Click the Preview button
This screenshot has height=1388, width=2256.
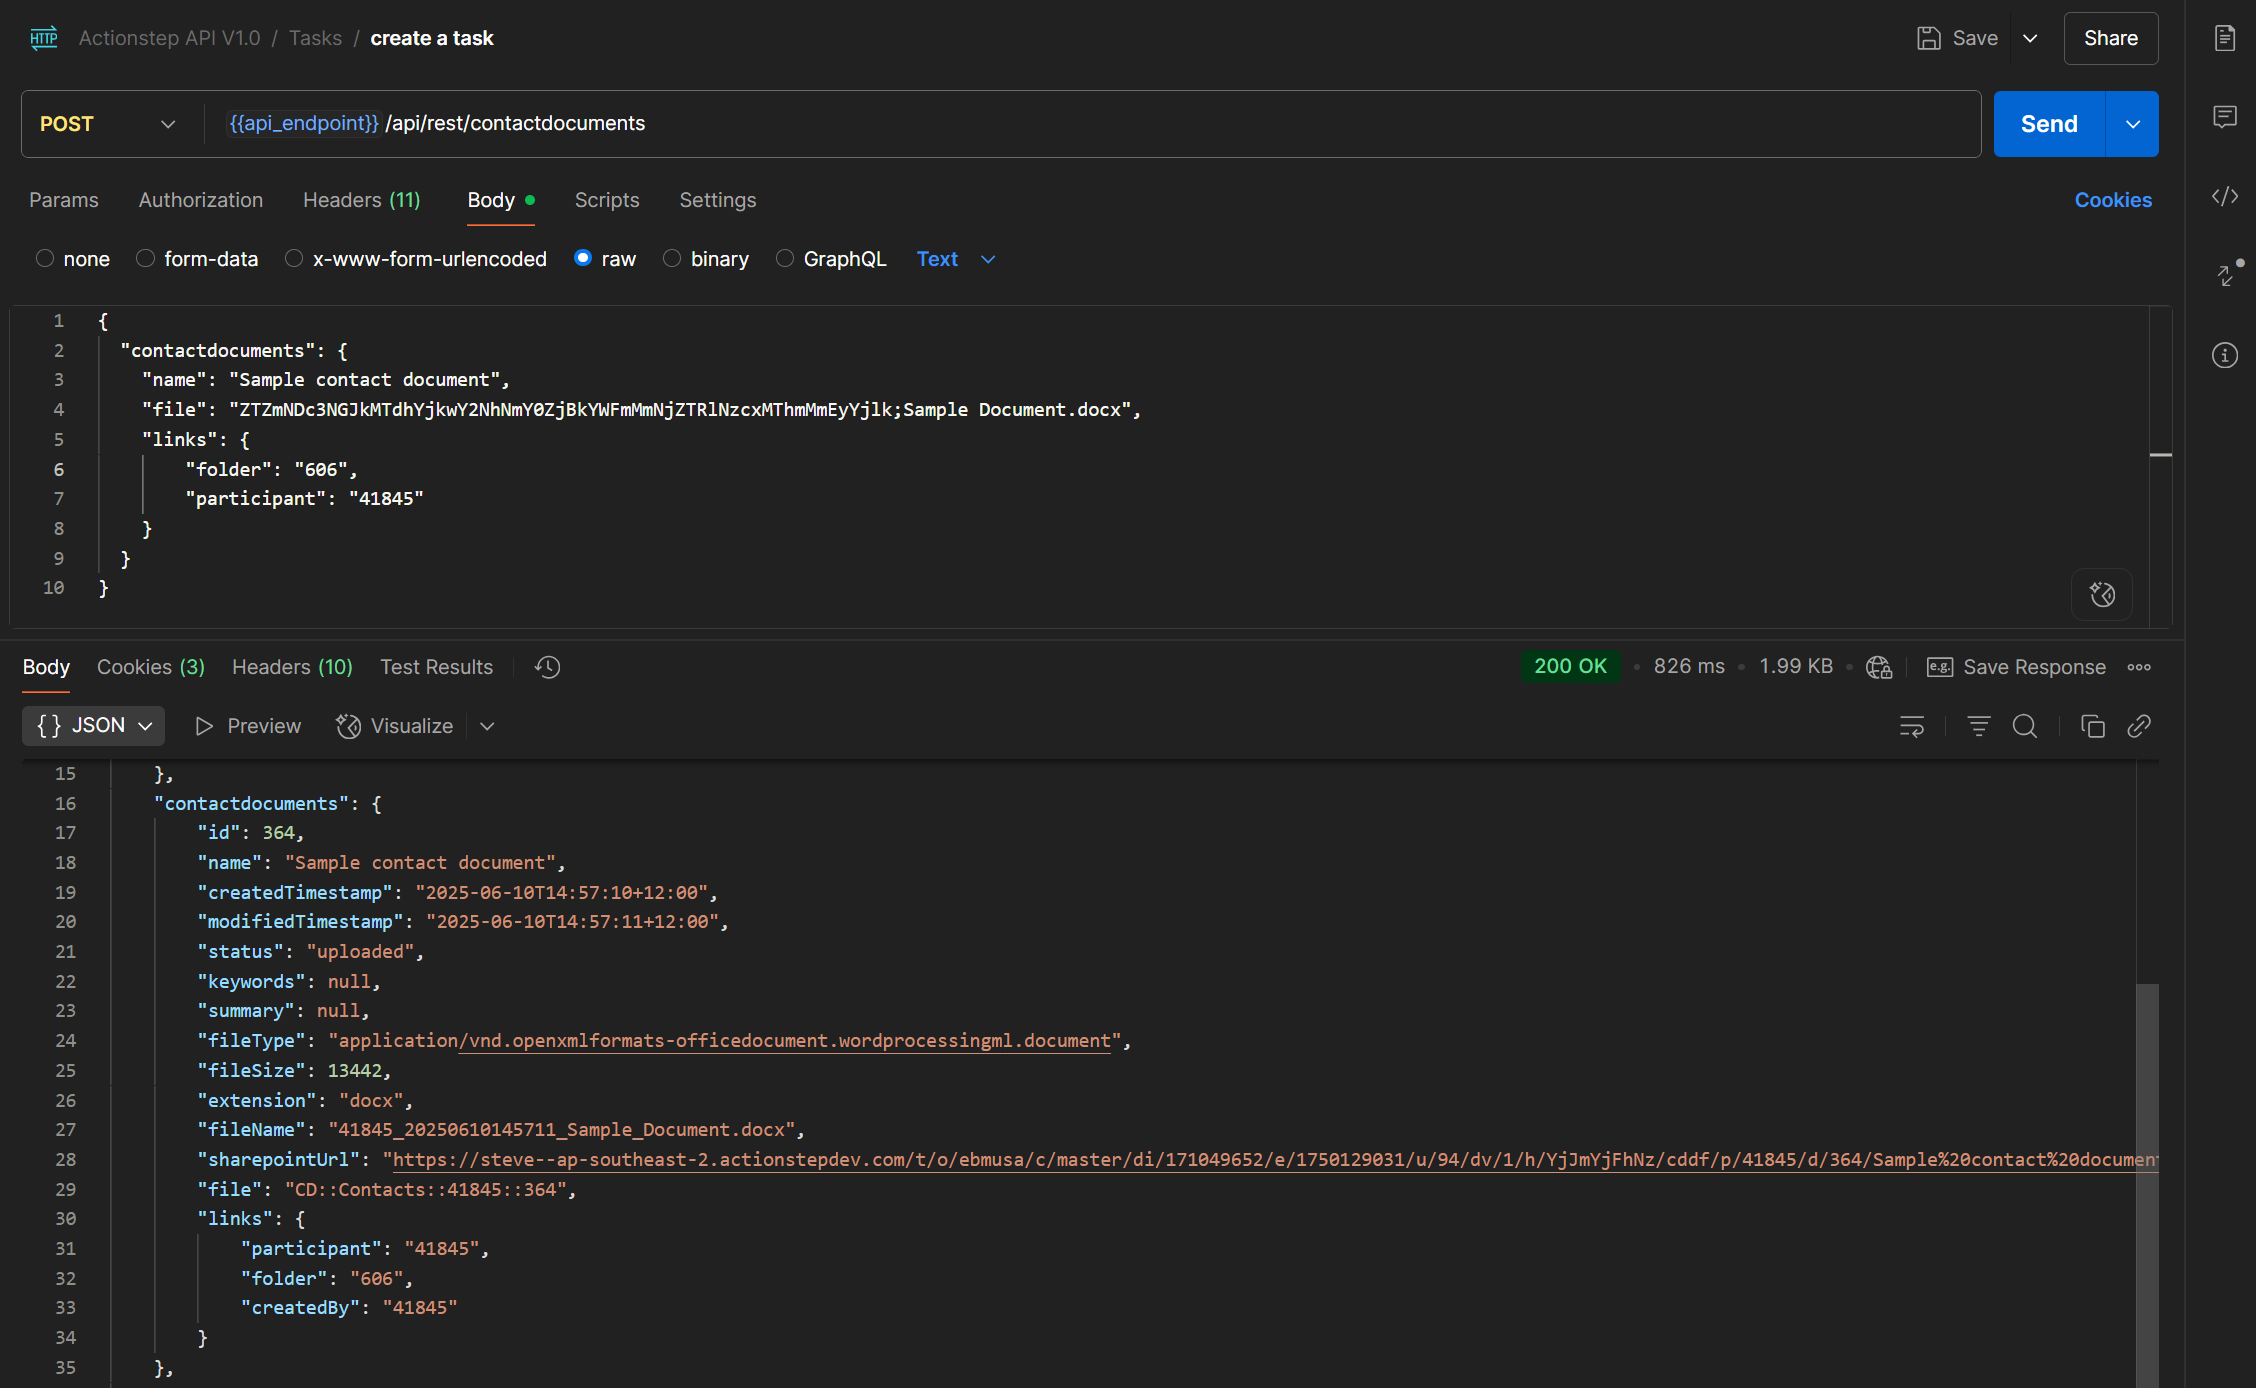pyautogui.click(x=248, y=726)
